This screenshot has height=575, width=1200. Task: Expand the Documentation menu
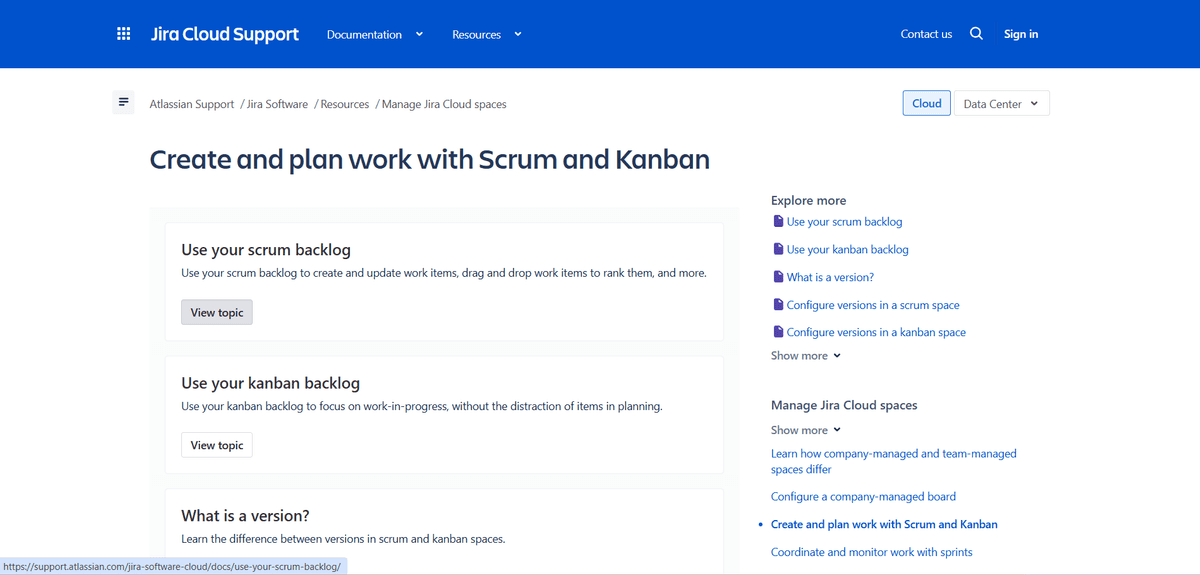[x=375, y=34]
